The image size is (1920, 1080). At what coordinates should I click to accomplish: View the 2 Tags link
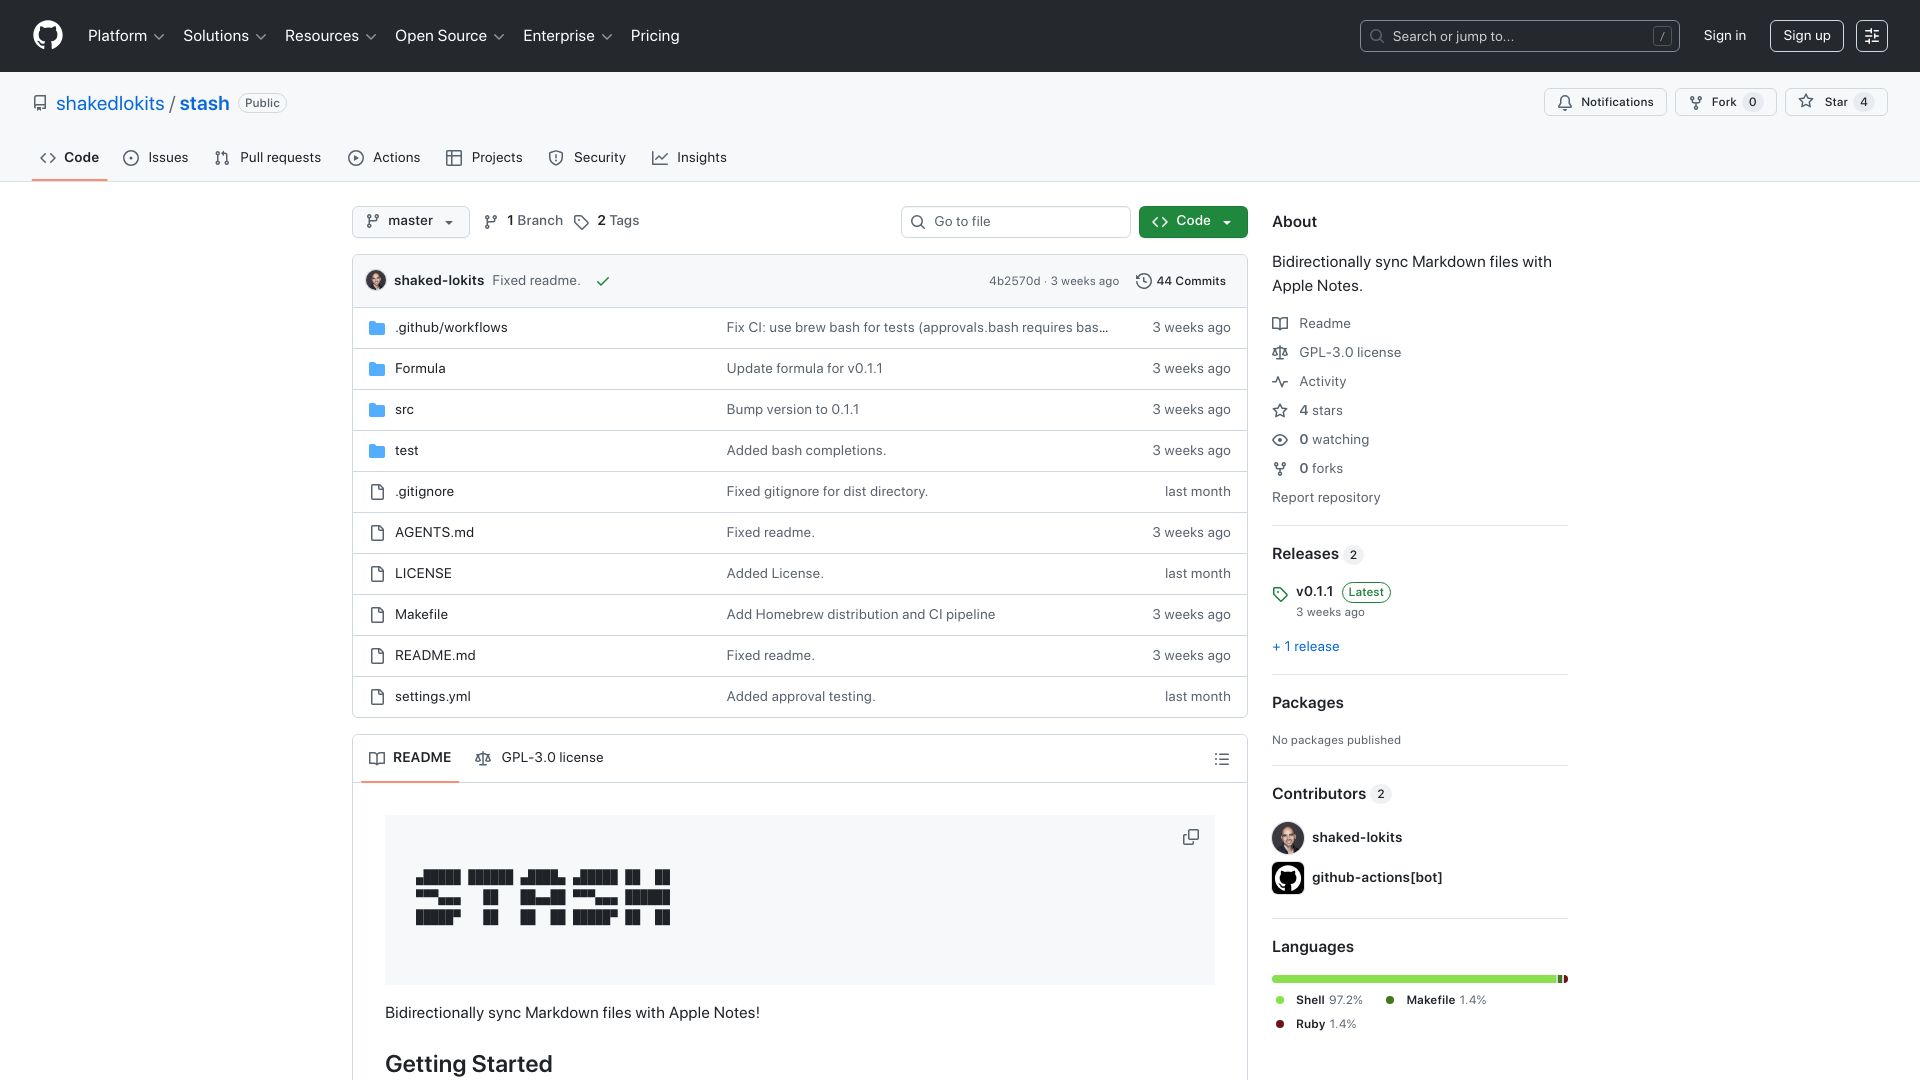coord(607,221)
